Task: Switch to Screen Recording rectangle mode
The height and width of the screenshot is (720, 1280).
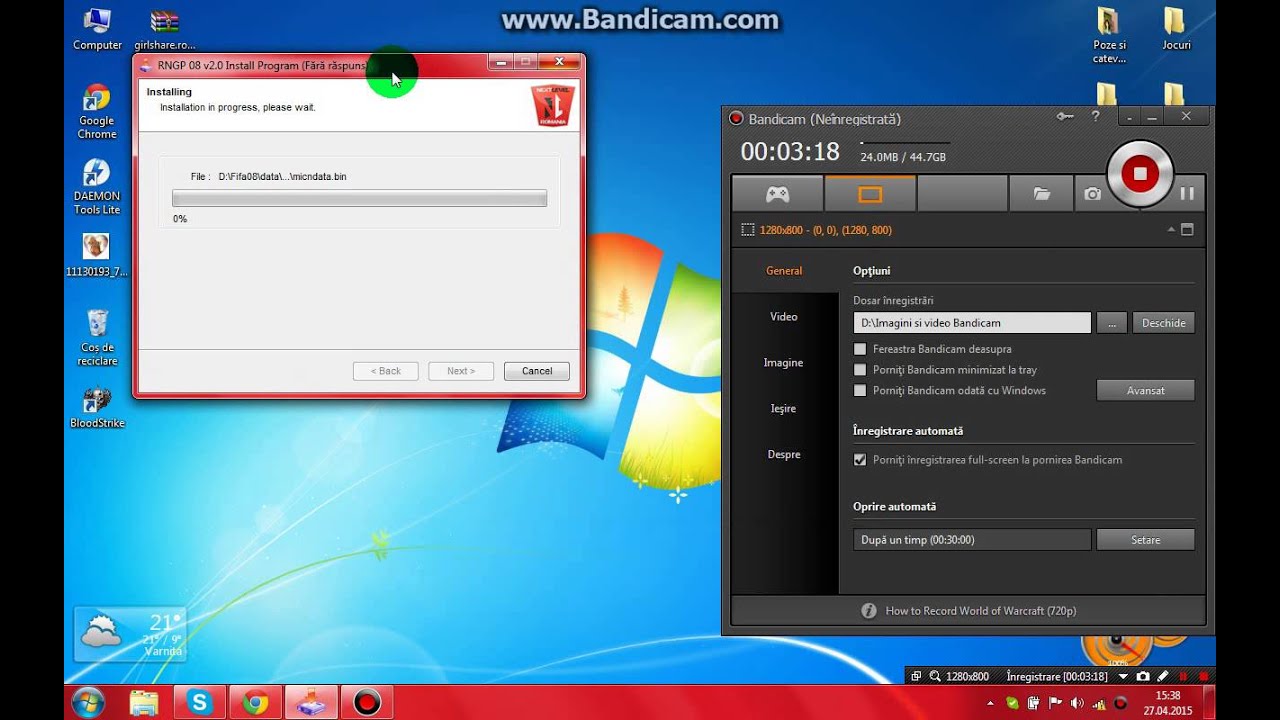Action: point(870,193)
